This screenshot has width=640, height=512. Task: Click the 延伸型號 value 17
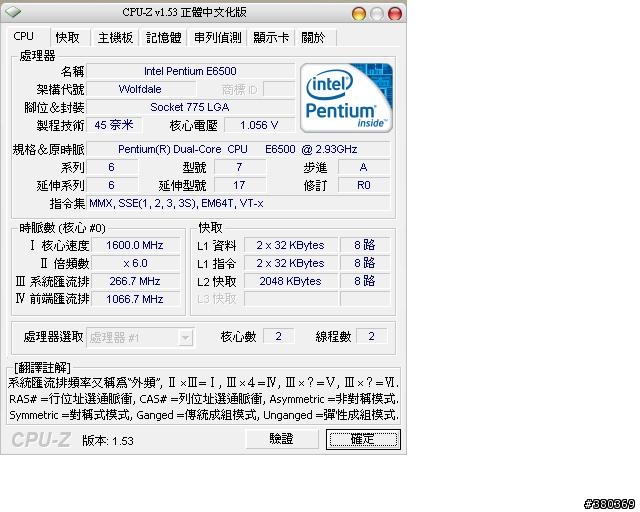click(x=240, y=185)
